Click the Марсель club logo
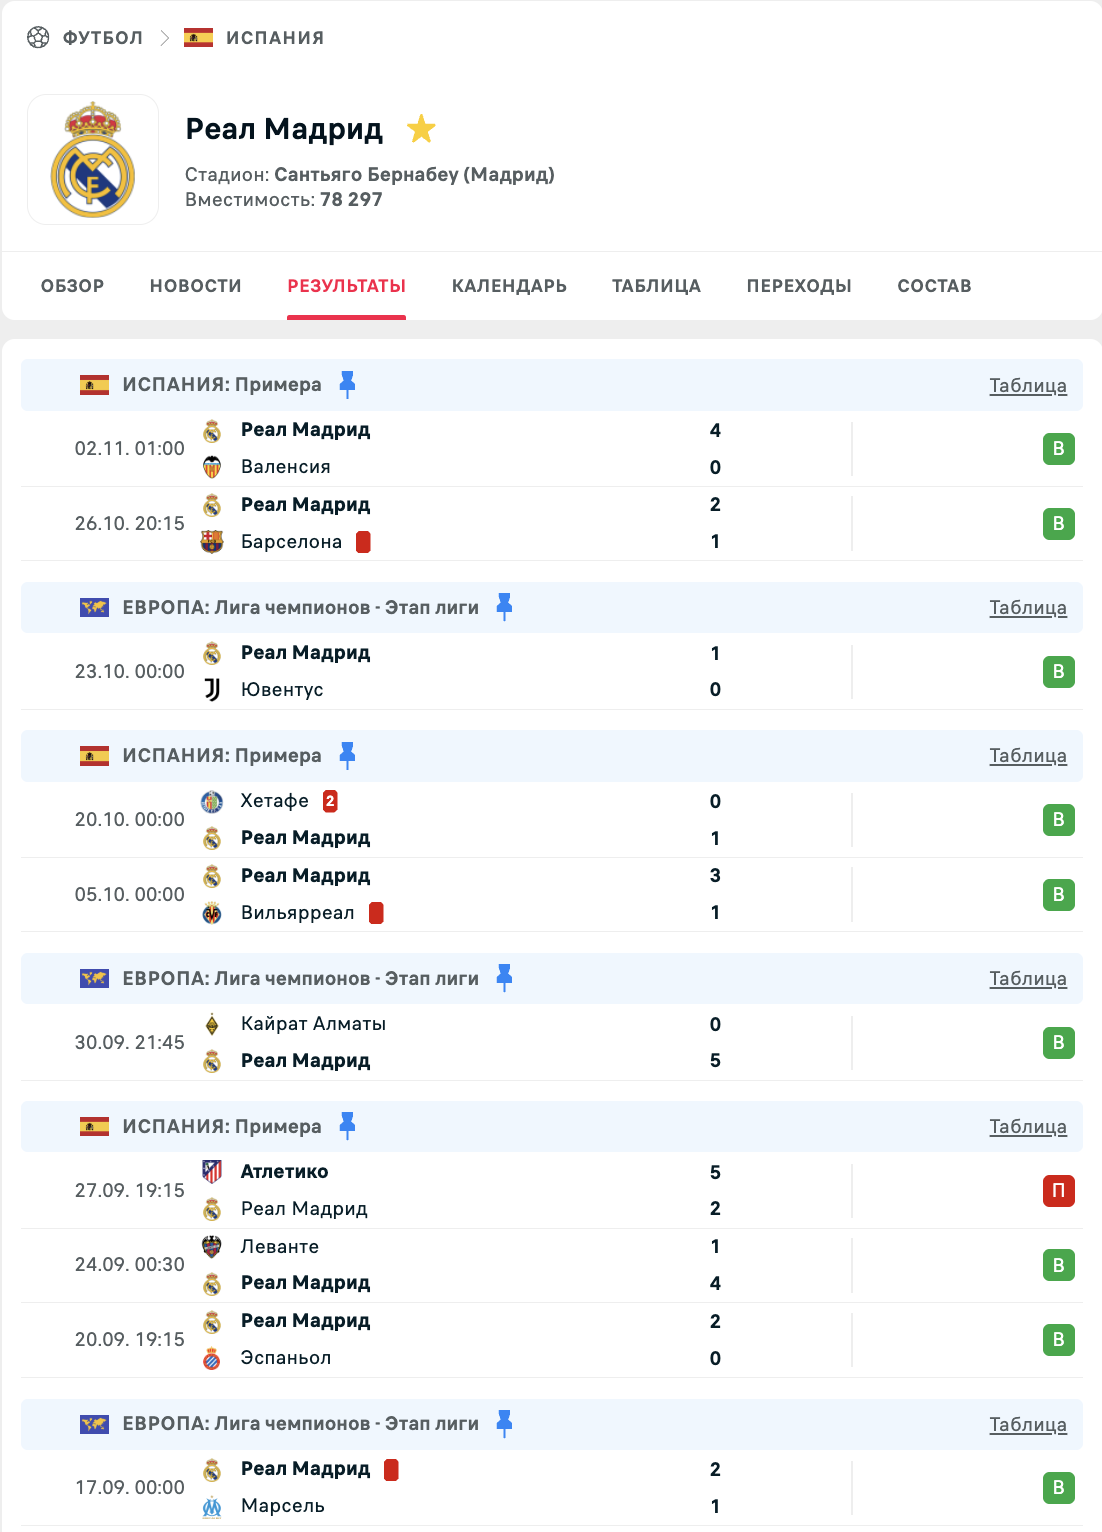Viewport: 1102px width, 1532px height. coord(212,1506)
